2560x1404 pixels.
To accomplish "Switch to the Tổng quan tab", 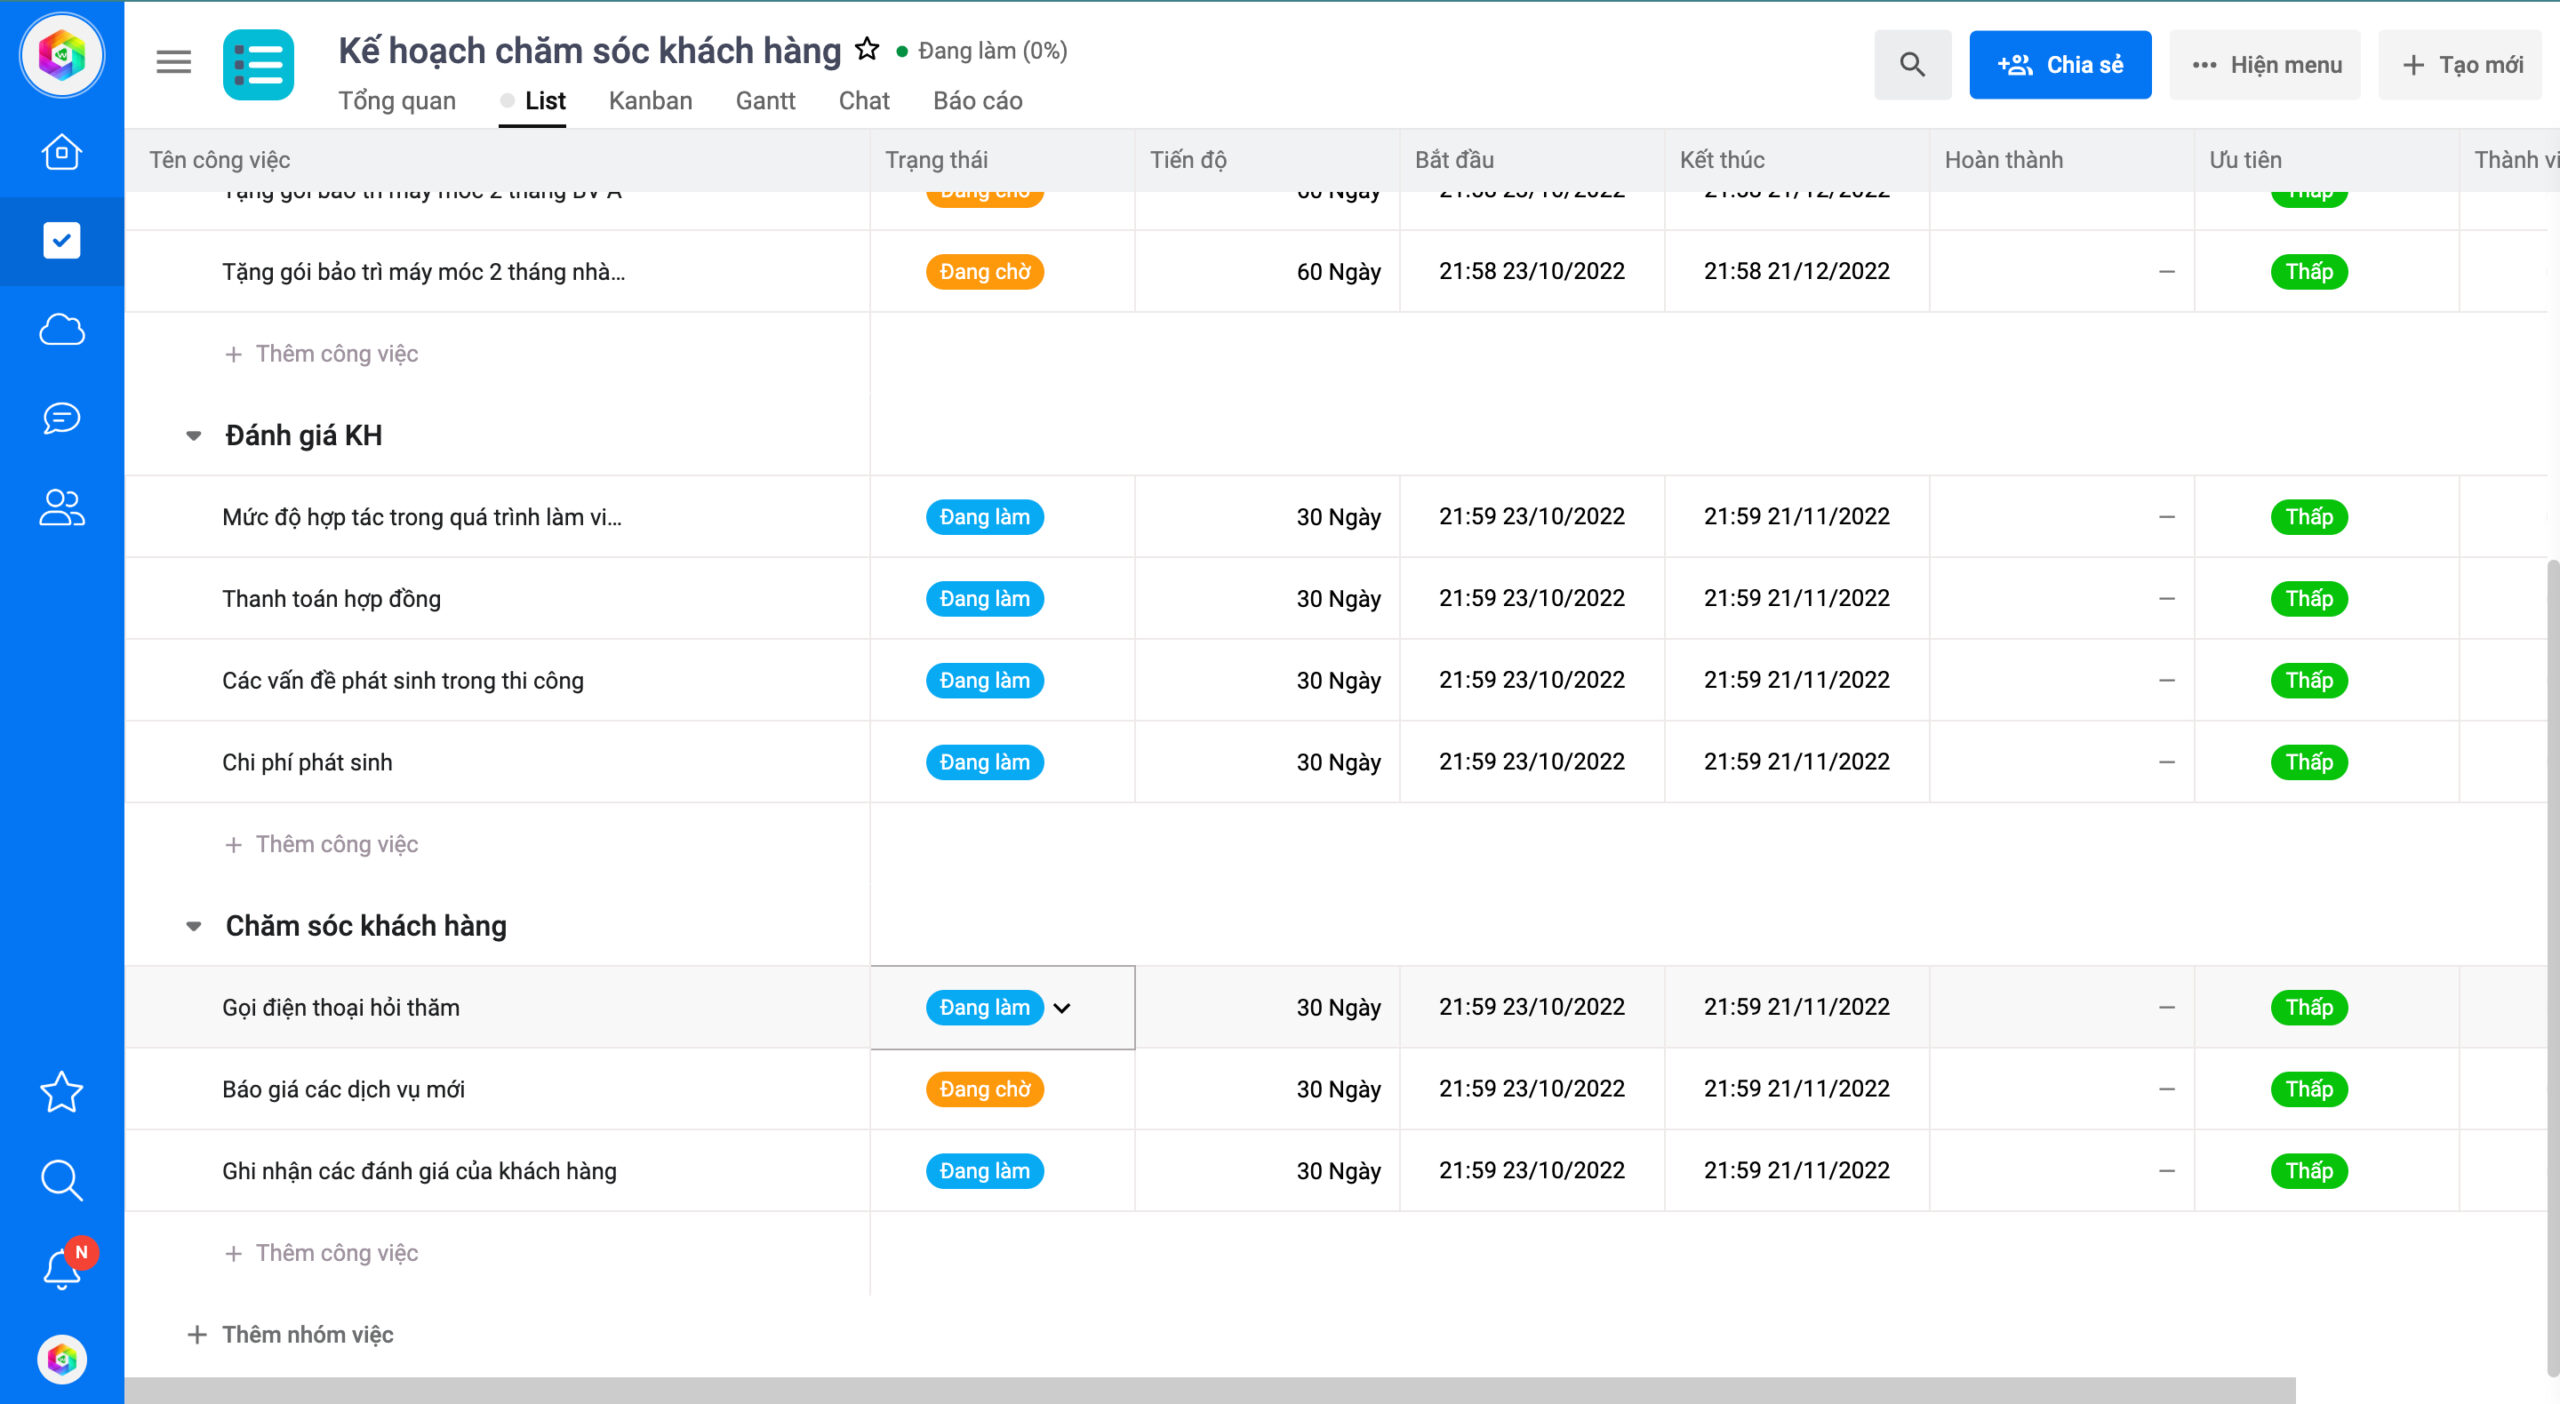I will click(397, 101).
